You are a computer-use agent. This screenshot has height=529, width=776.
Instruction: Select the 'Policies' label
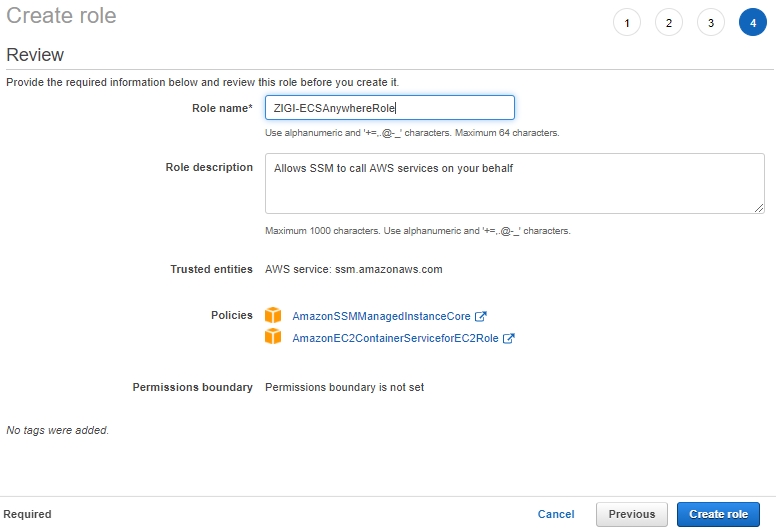[232, 315]
